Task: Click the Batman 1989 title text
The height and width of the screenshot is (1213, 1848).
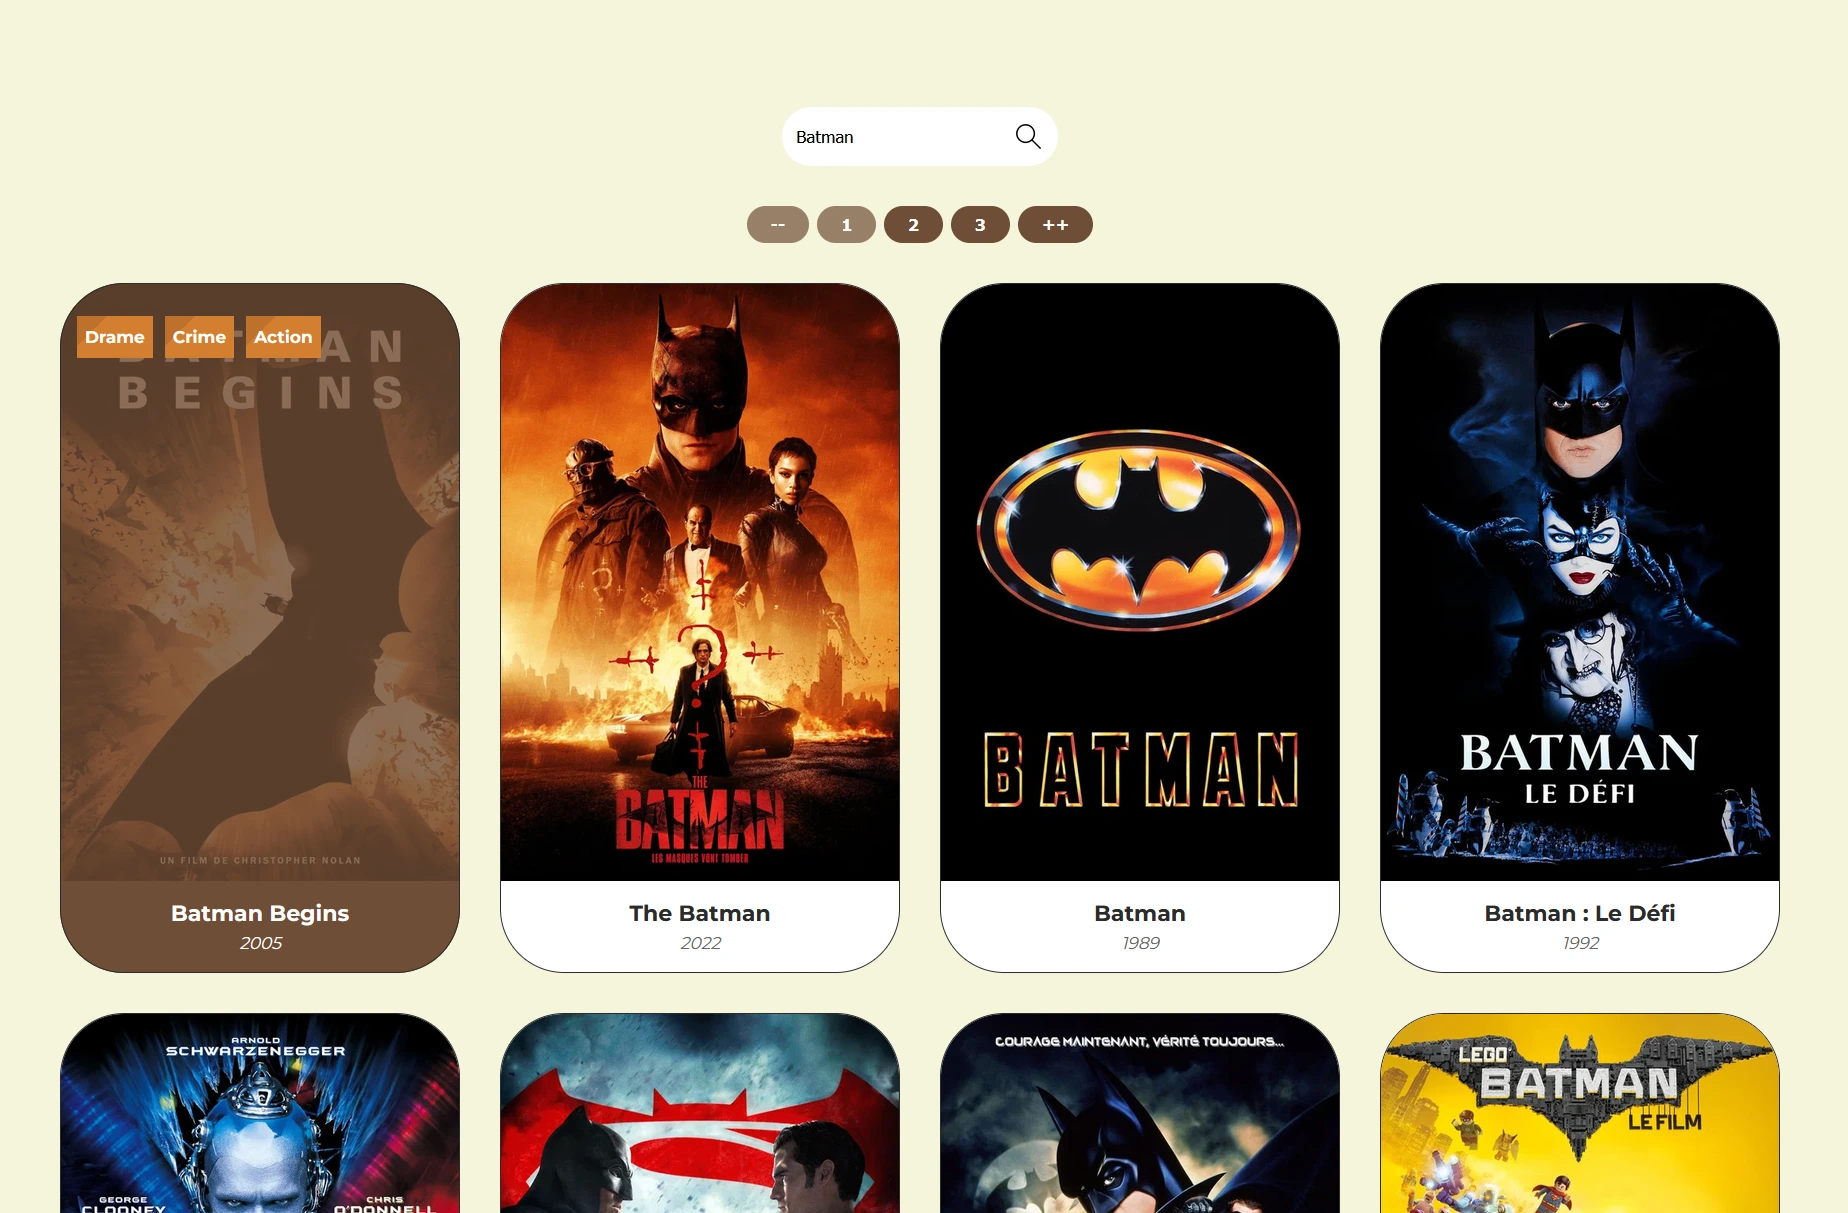Action: (x=1140, y=913)
